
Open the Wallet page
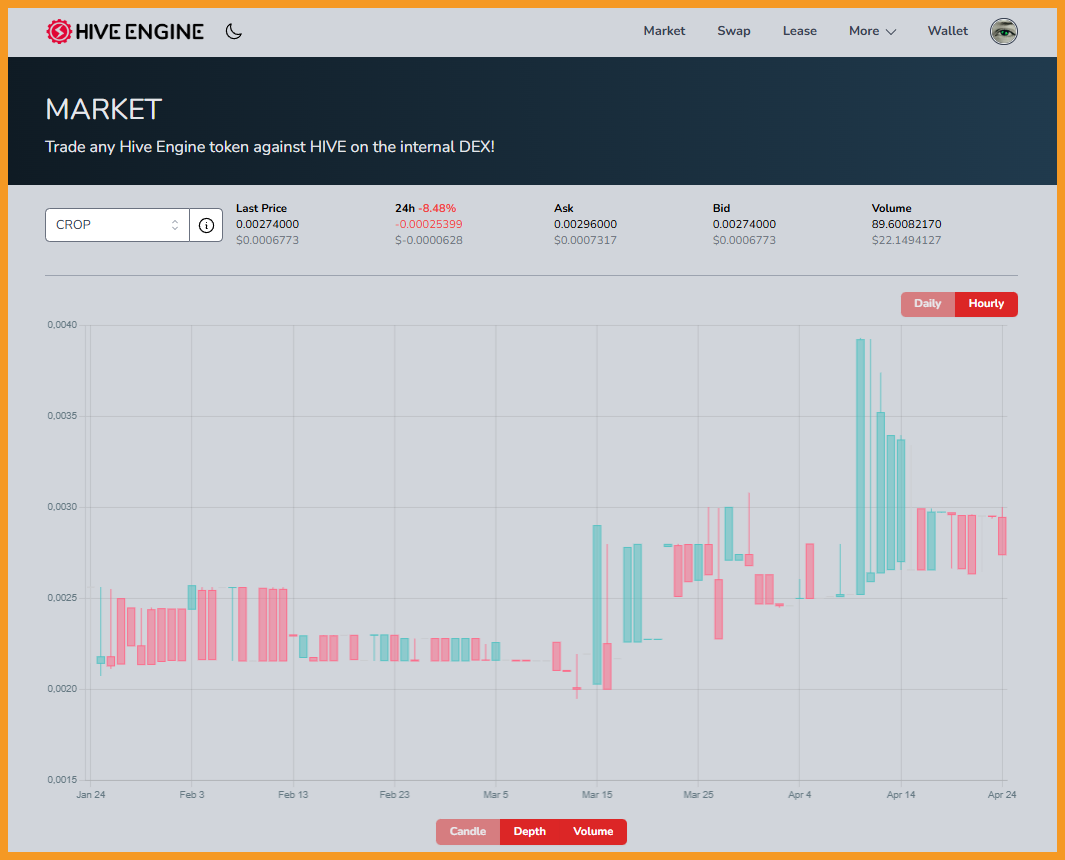(947, 31)
